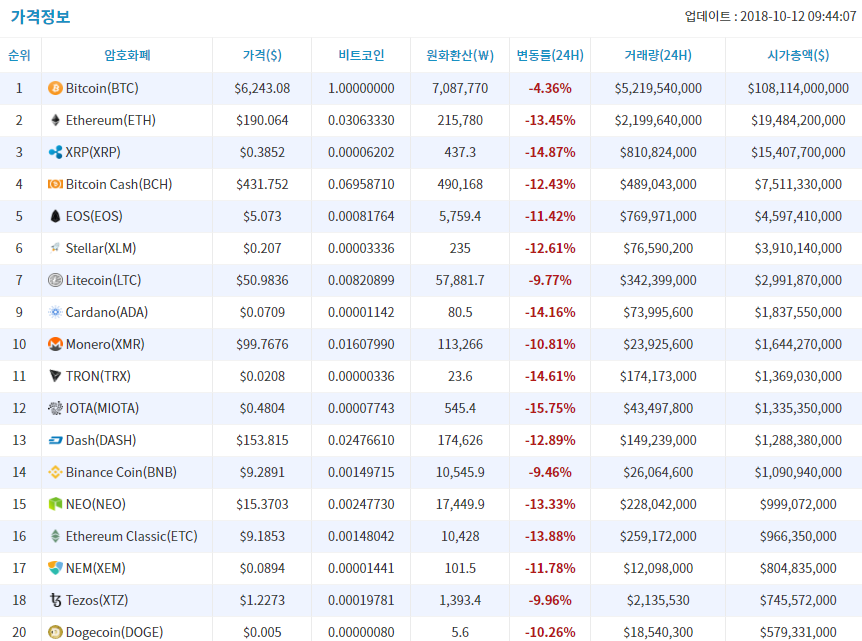Click the Dash logo icon

(55, 440)
